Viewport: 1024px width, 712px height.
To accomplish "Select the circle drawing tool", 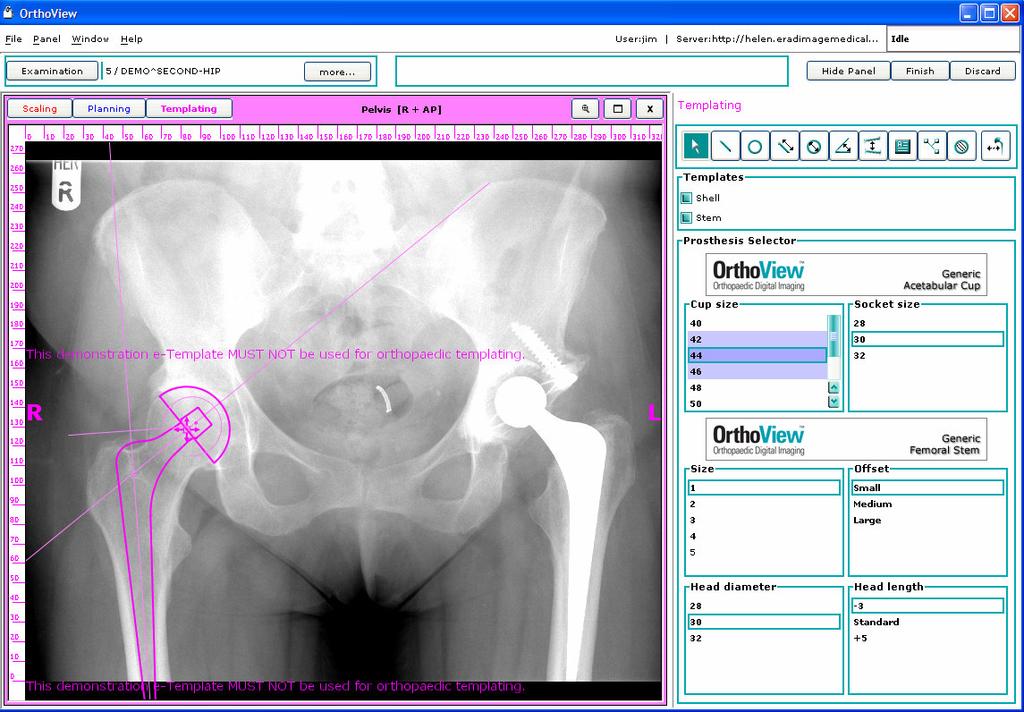I will [x=754, y=146].
